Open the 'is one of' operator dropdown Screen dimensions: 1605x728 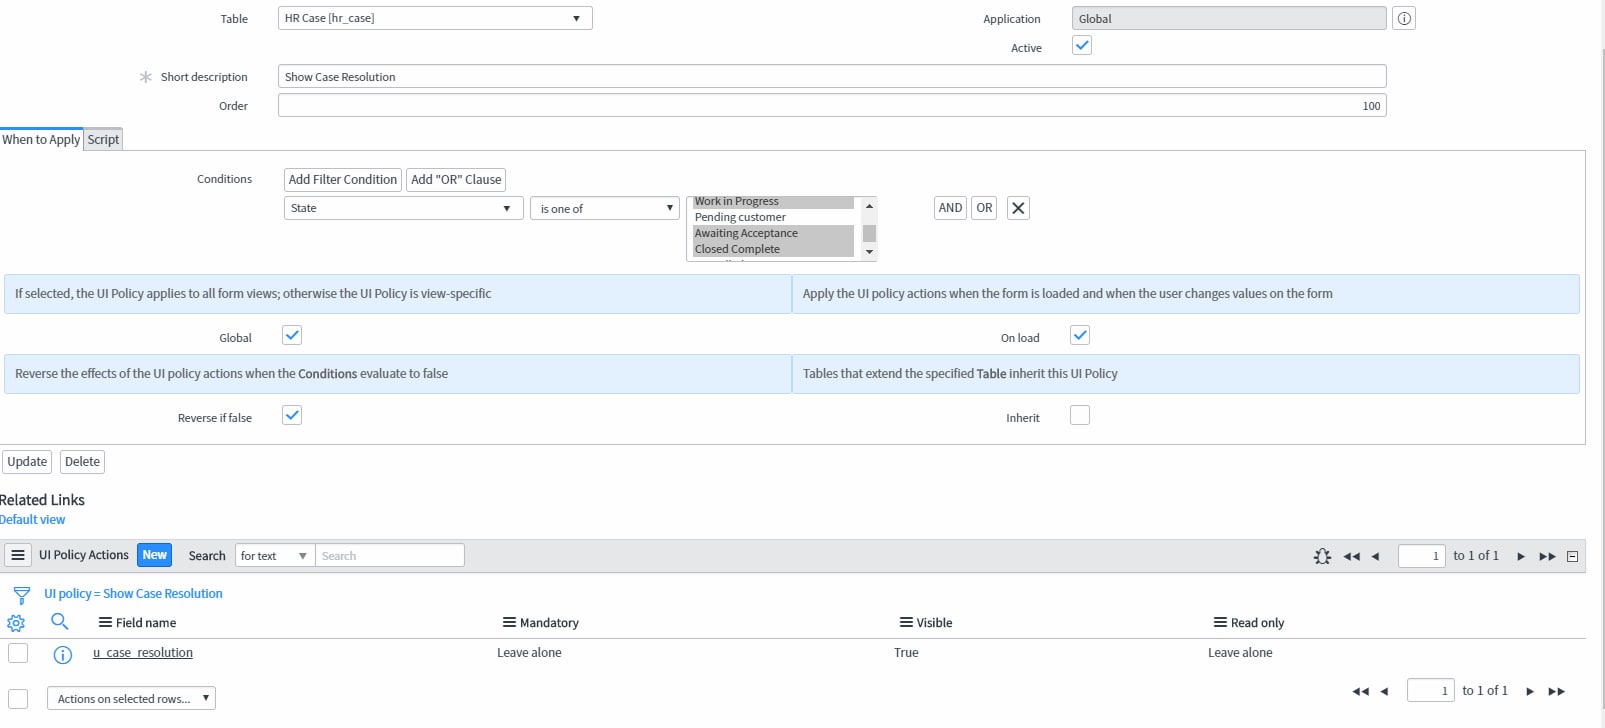[x=605, y=208]
